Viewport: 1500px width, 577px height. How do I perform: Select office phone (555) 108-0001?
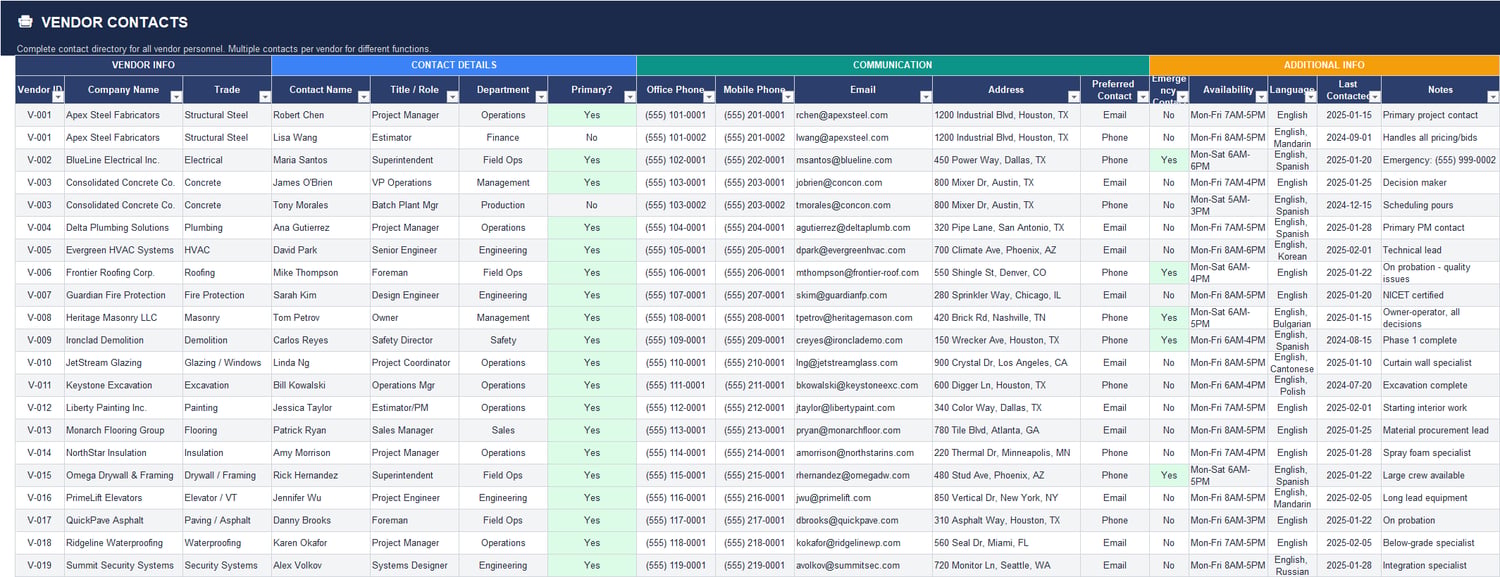tap(676, 318)
